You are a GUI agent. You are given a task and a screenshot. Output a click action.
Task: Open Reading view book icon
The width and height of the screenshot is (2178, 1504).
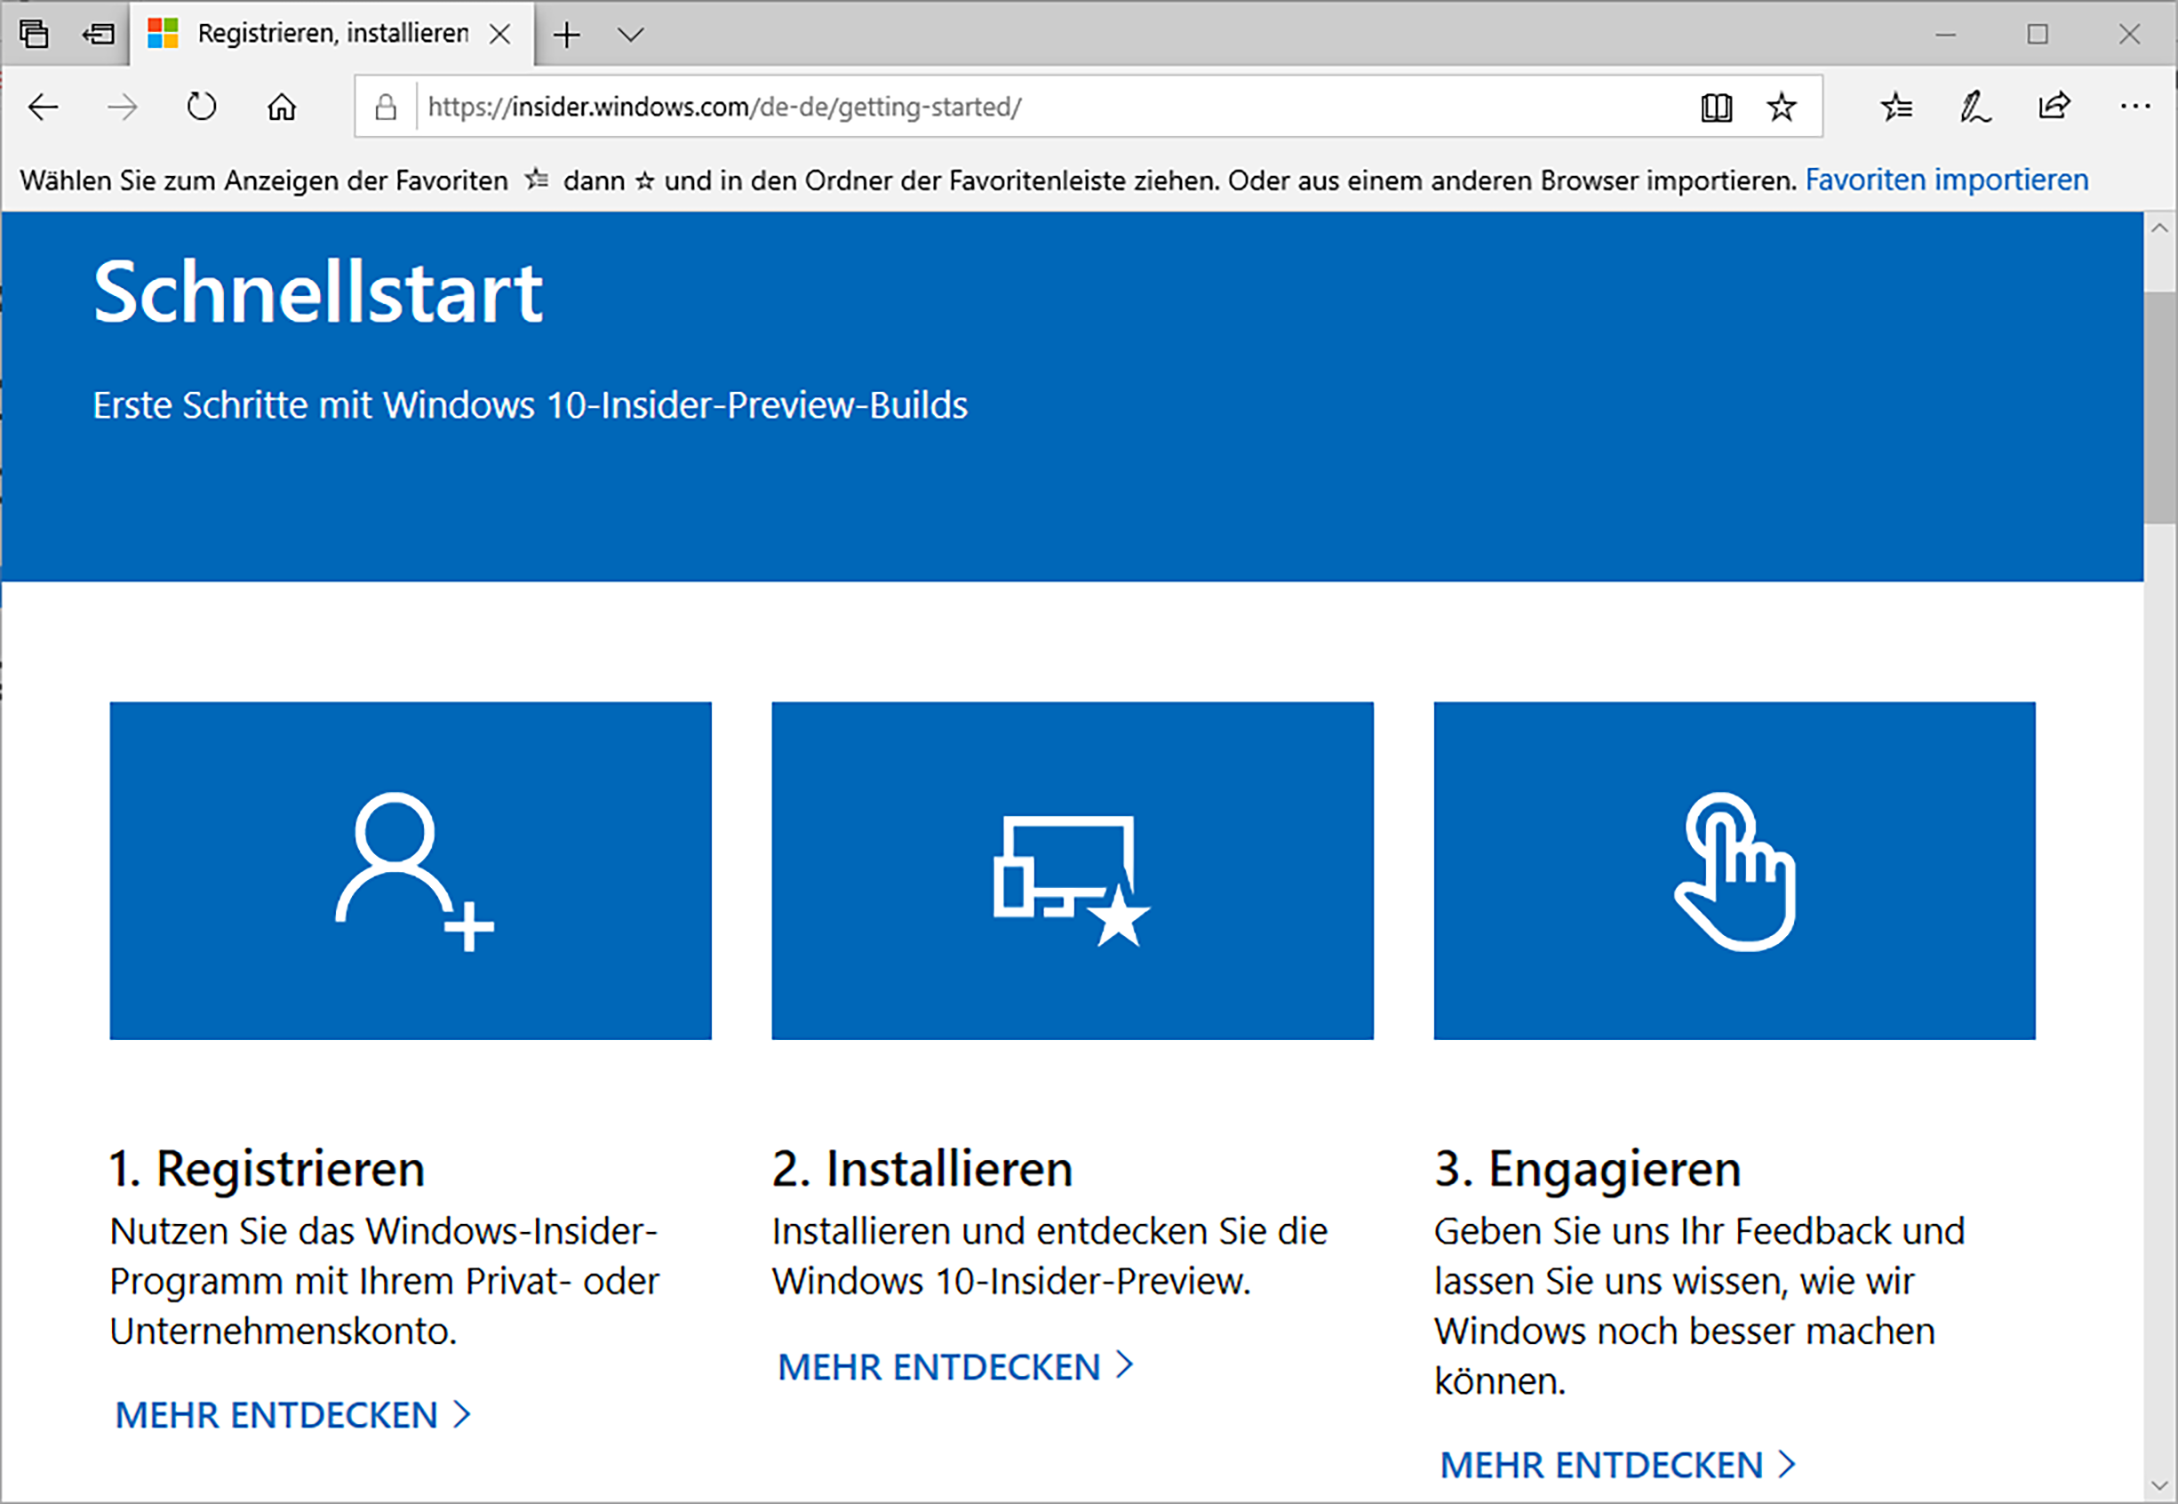pyautogui.click(x=1716, y=107)
